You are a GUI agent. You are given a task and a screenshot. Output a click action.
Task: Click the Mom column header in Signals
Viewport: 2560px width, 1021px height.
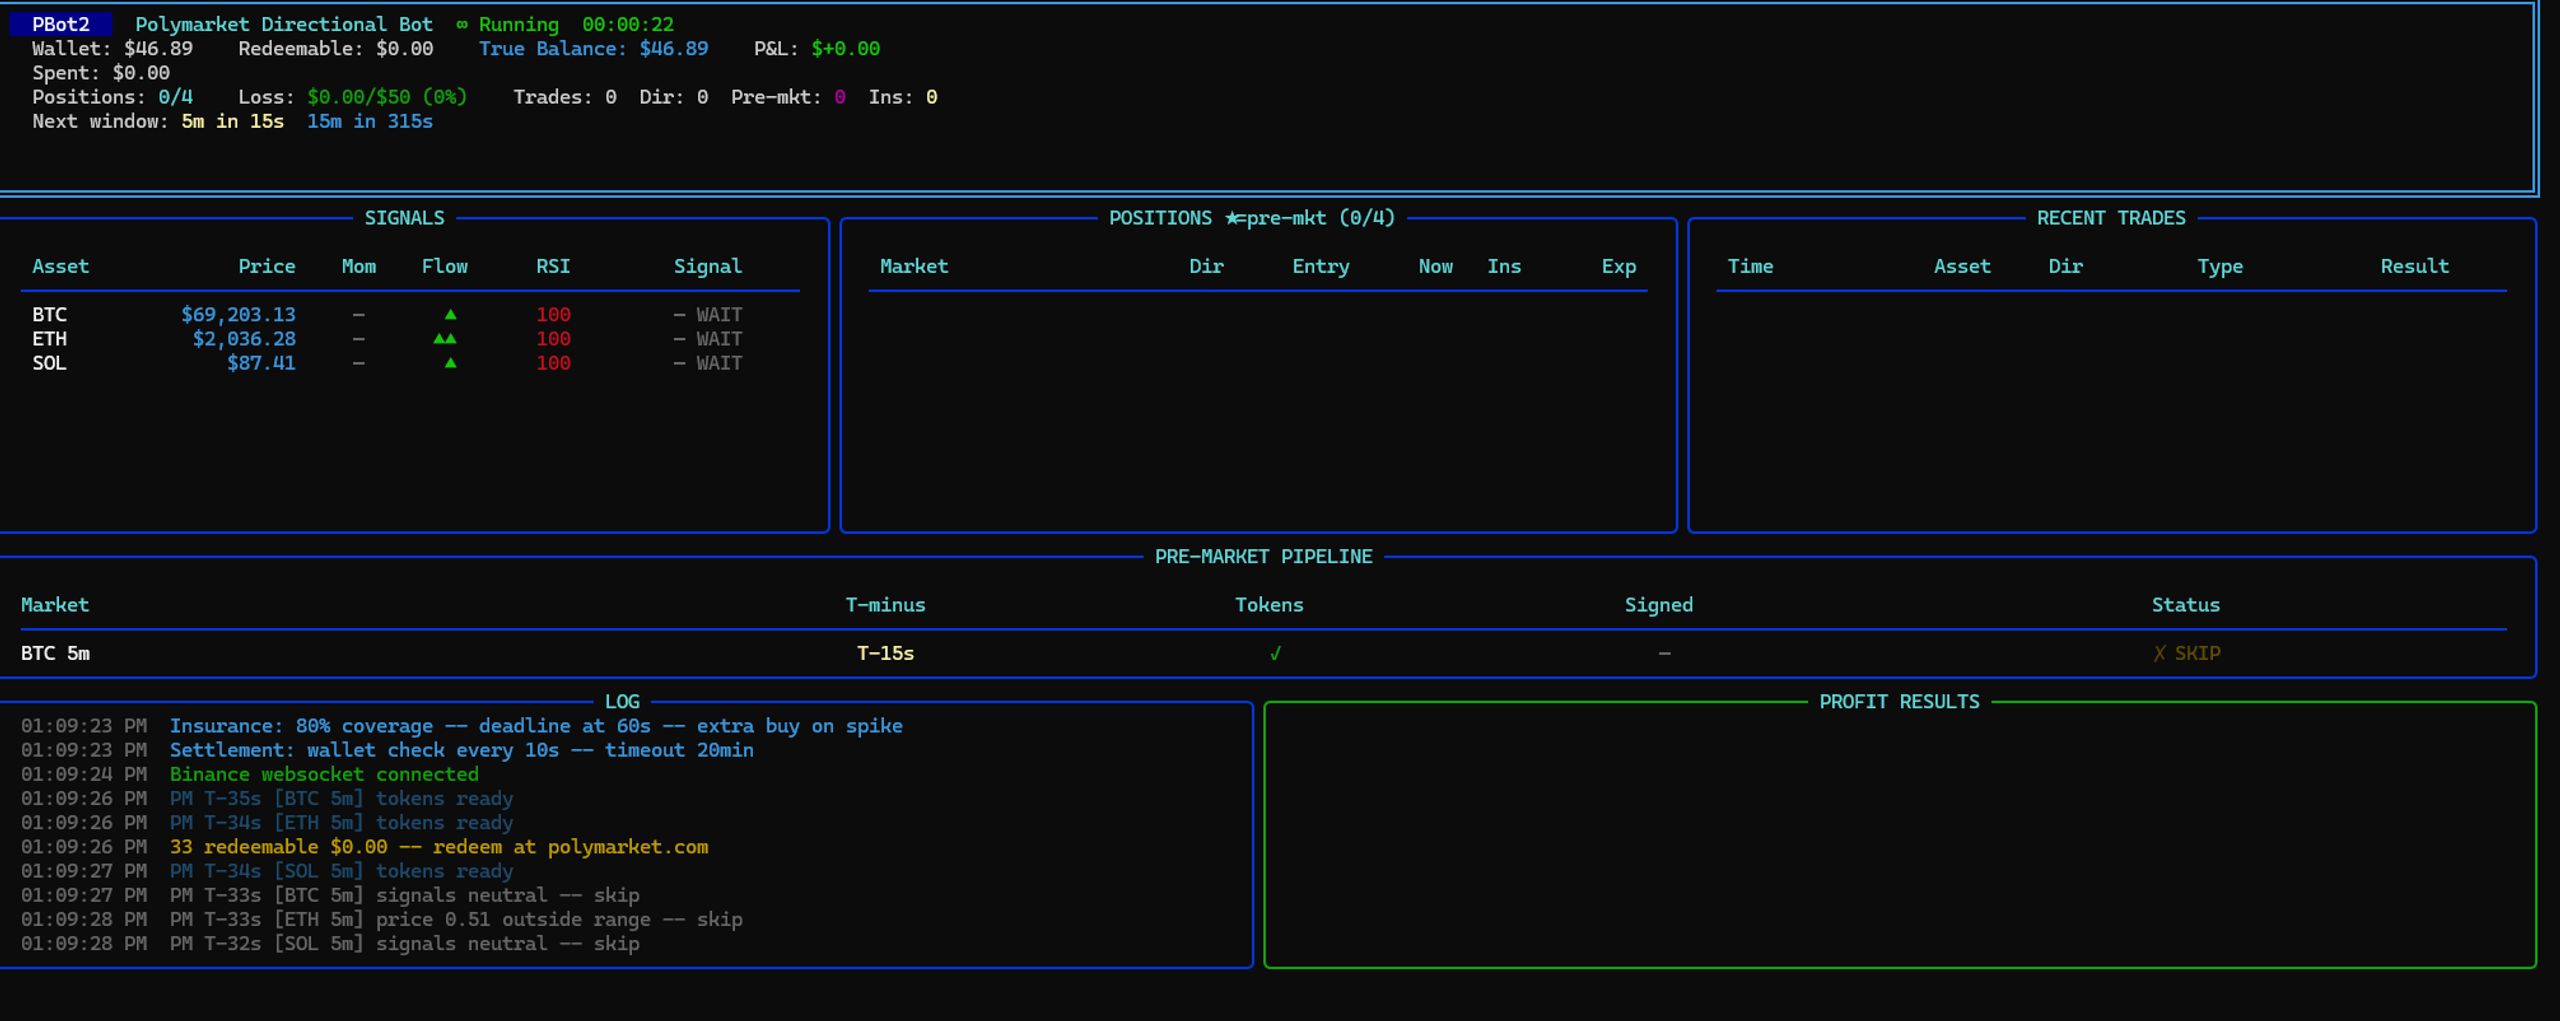tap(359, 266)
